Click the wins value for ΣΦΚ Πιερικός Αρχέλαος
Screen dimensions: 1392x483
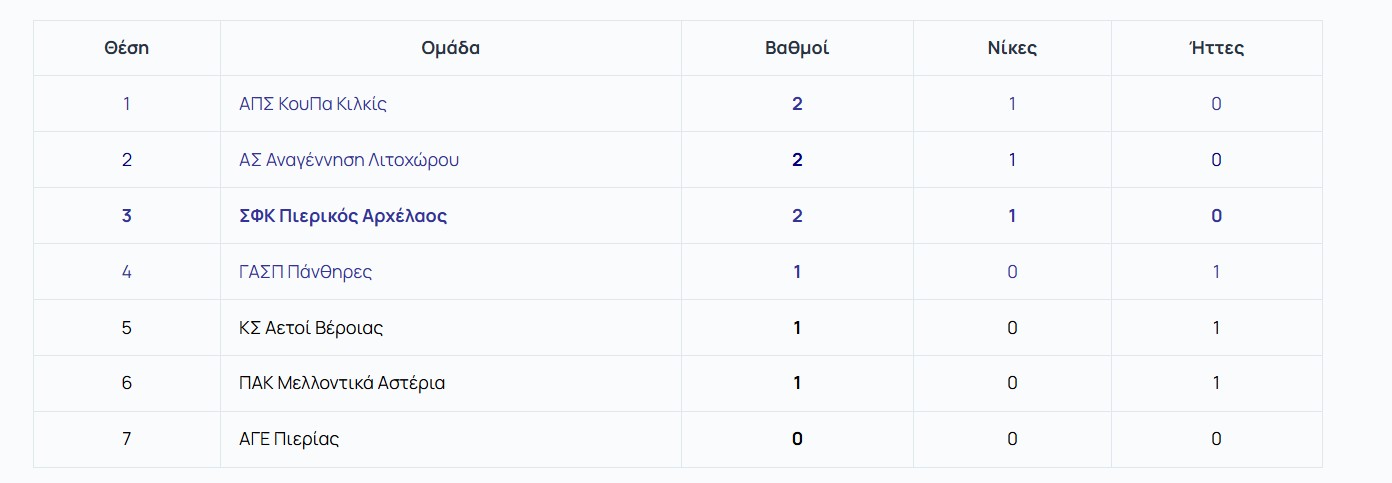tap(1012, 216)
